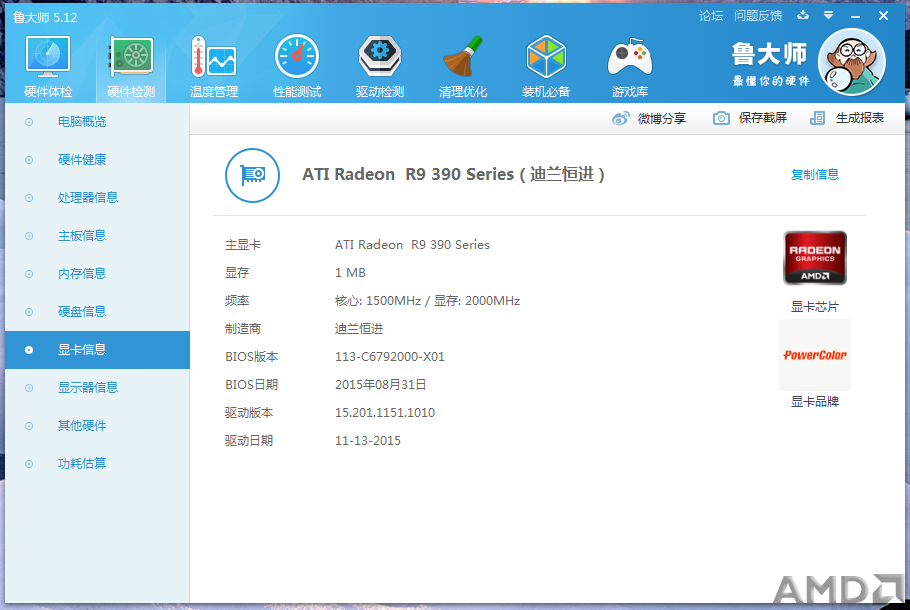
Task: Click the 显存 value 1 MB
Action: (x=350, y=273)
